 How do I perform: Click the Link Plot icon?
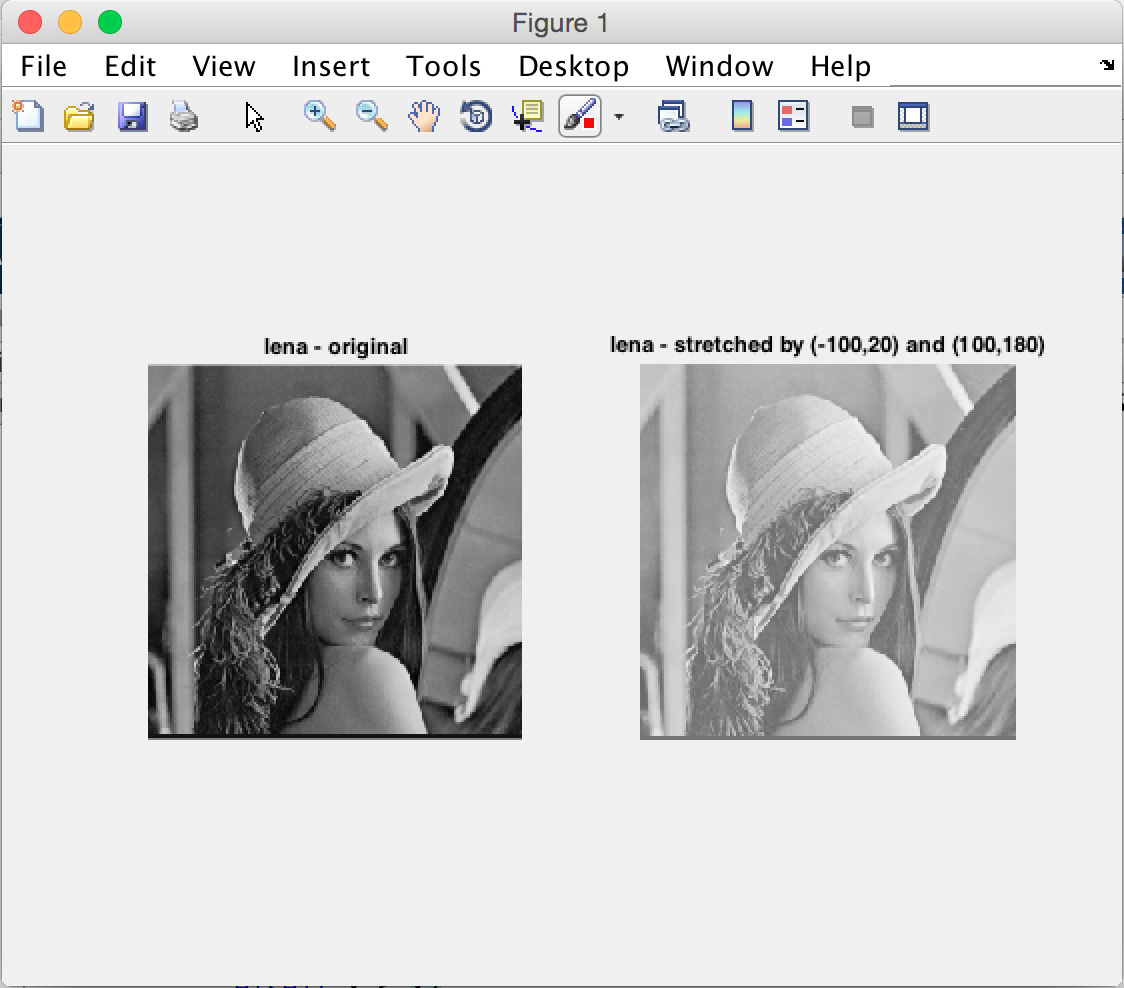pos(673,116)
